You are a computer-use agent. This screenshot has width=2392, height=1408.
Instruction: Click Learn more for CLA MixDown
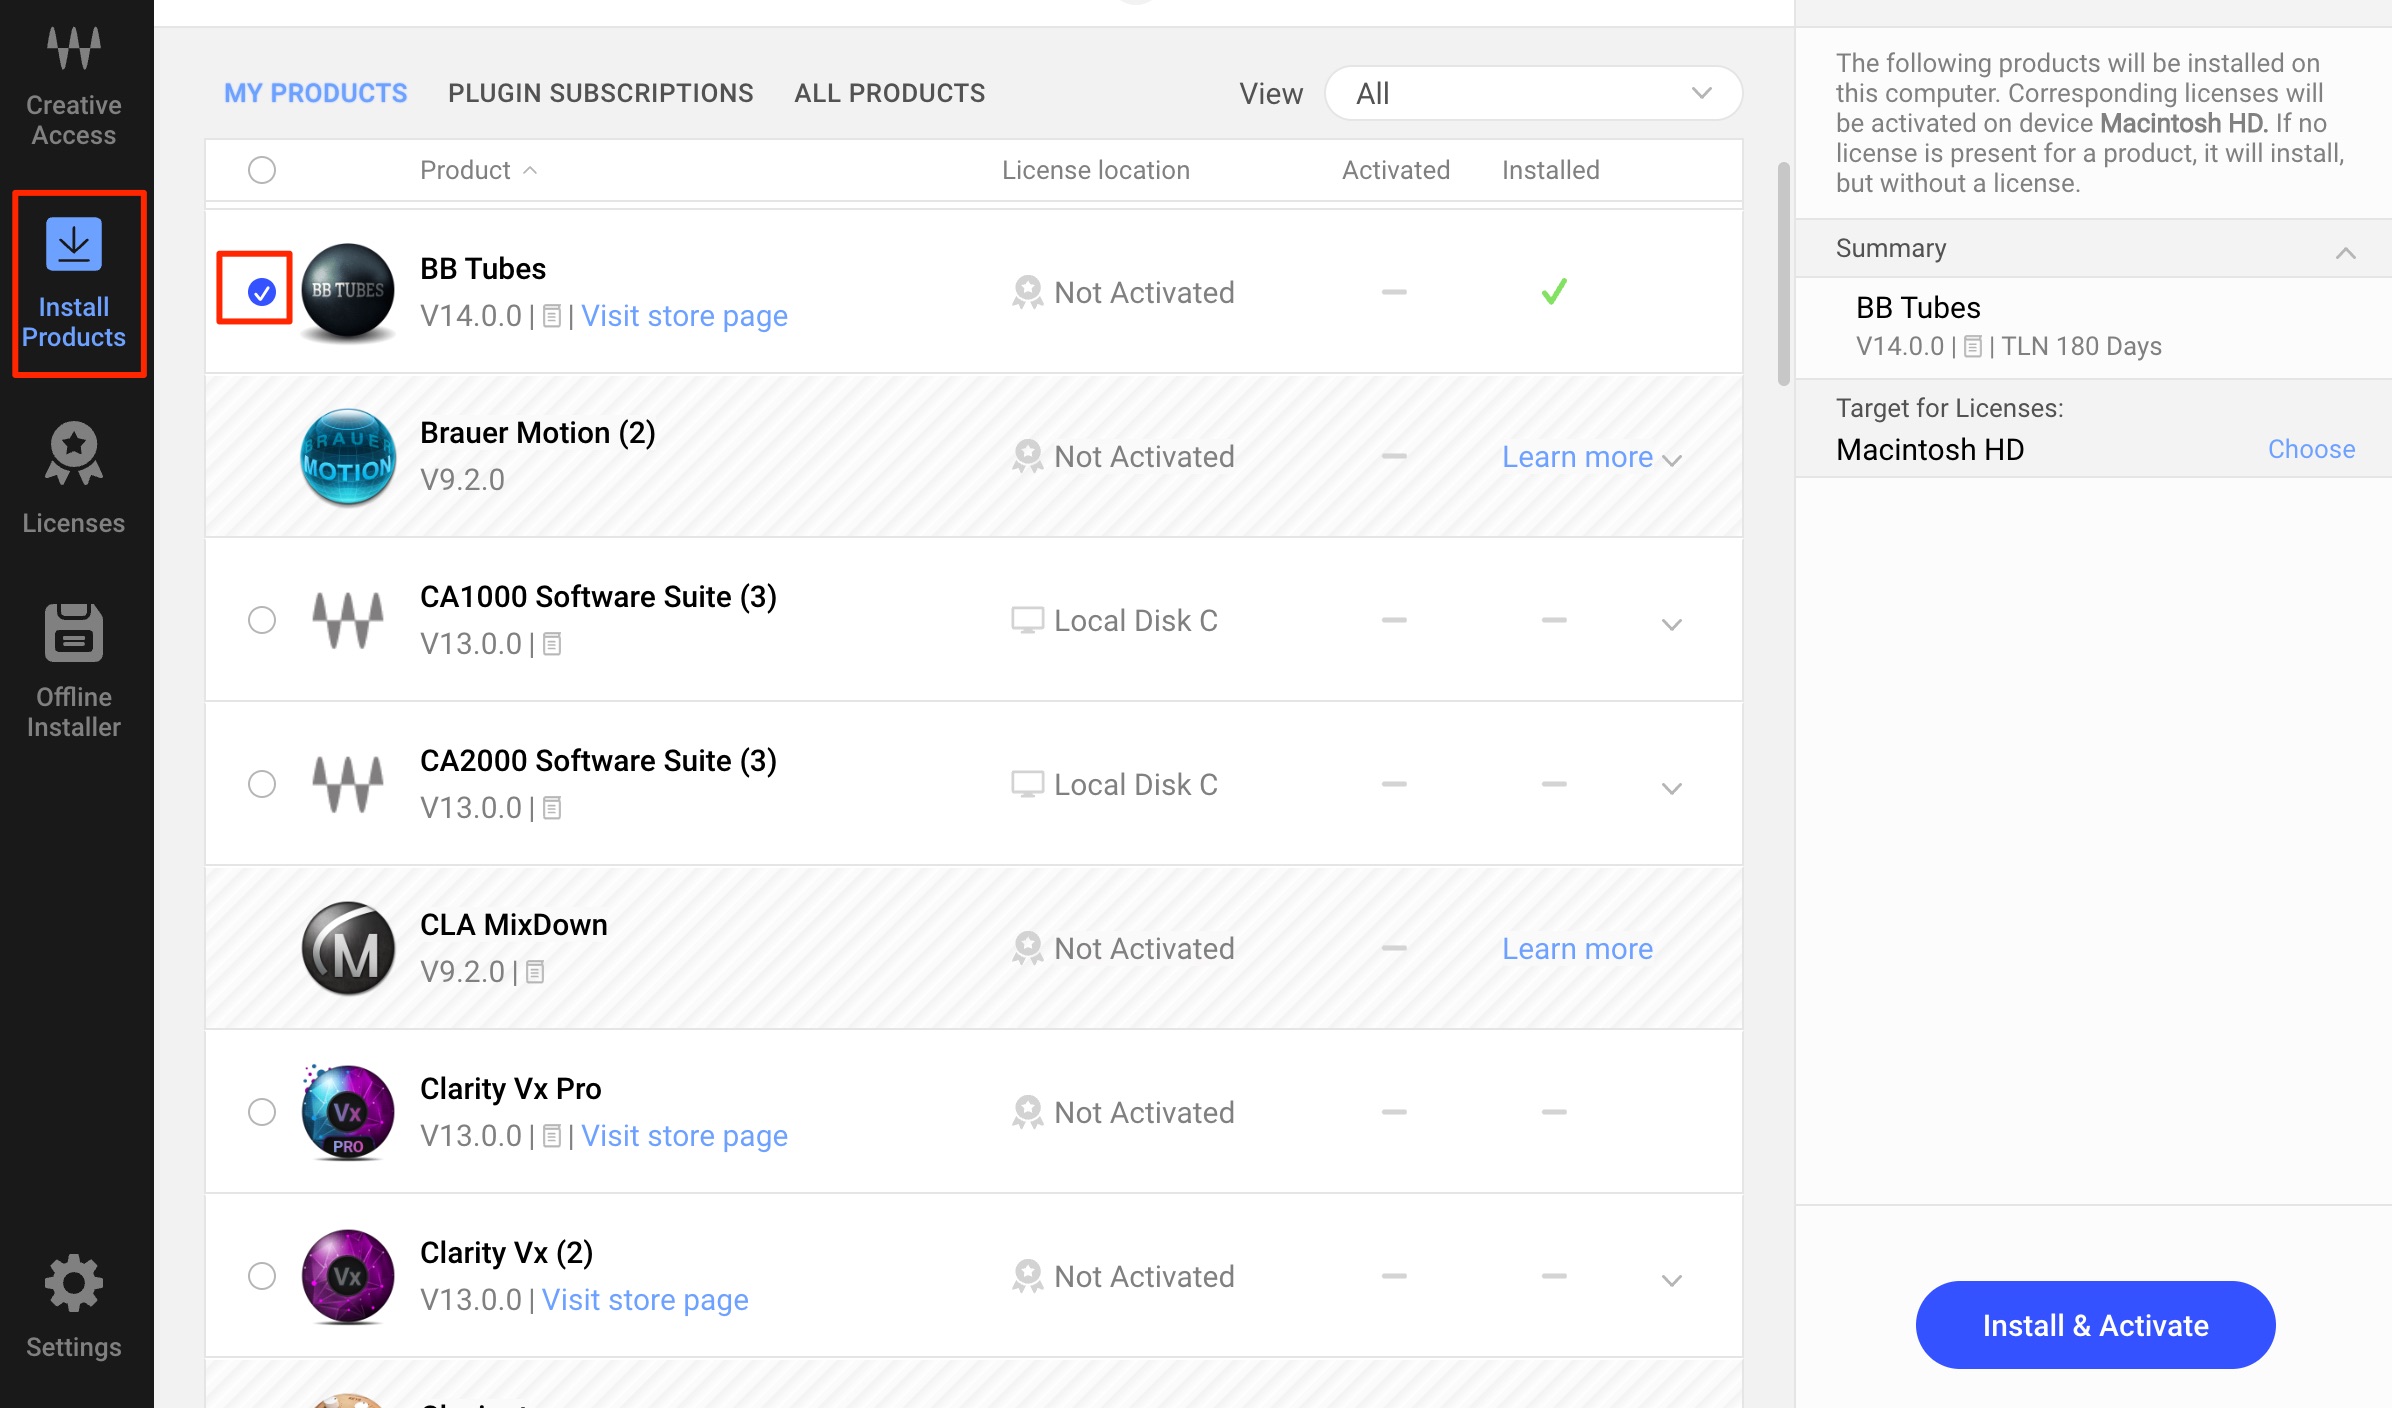[1577, 948]
